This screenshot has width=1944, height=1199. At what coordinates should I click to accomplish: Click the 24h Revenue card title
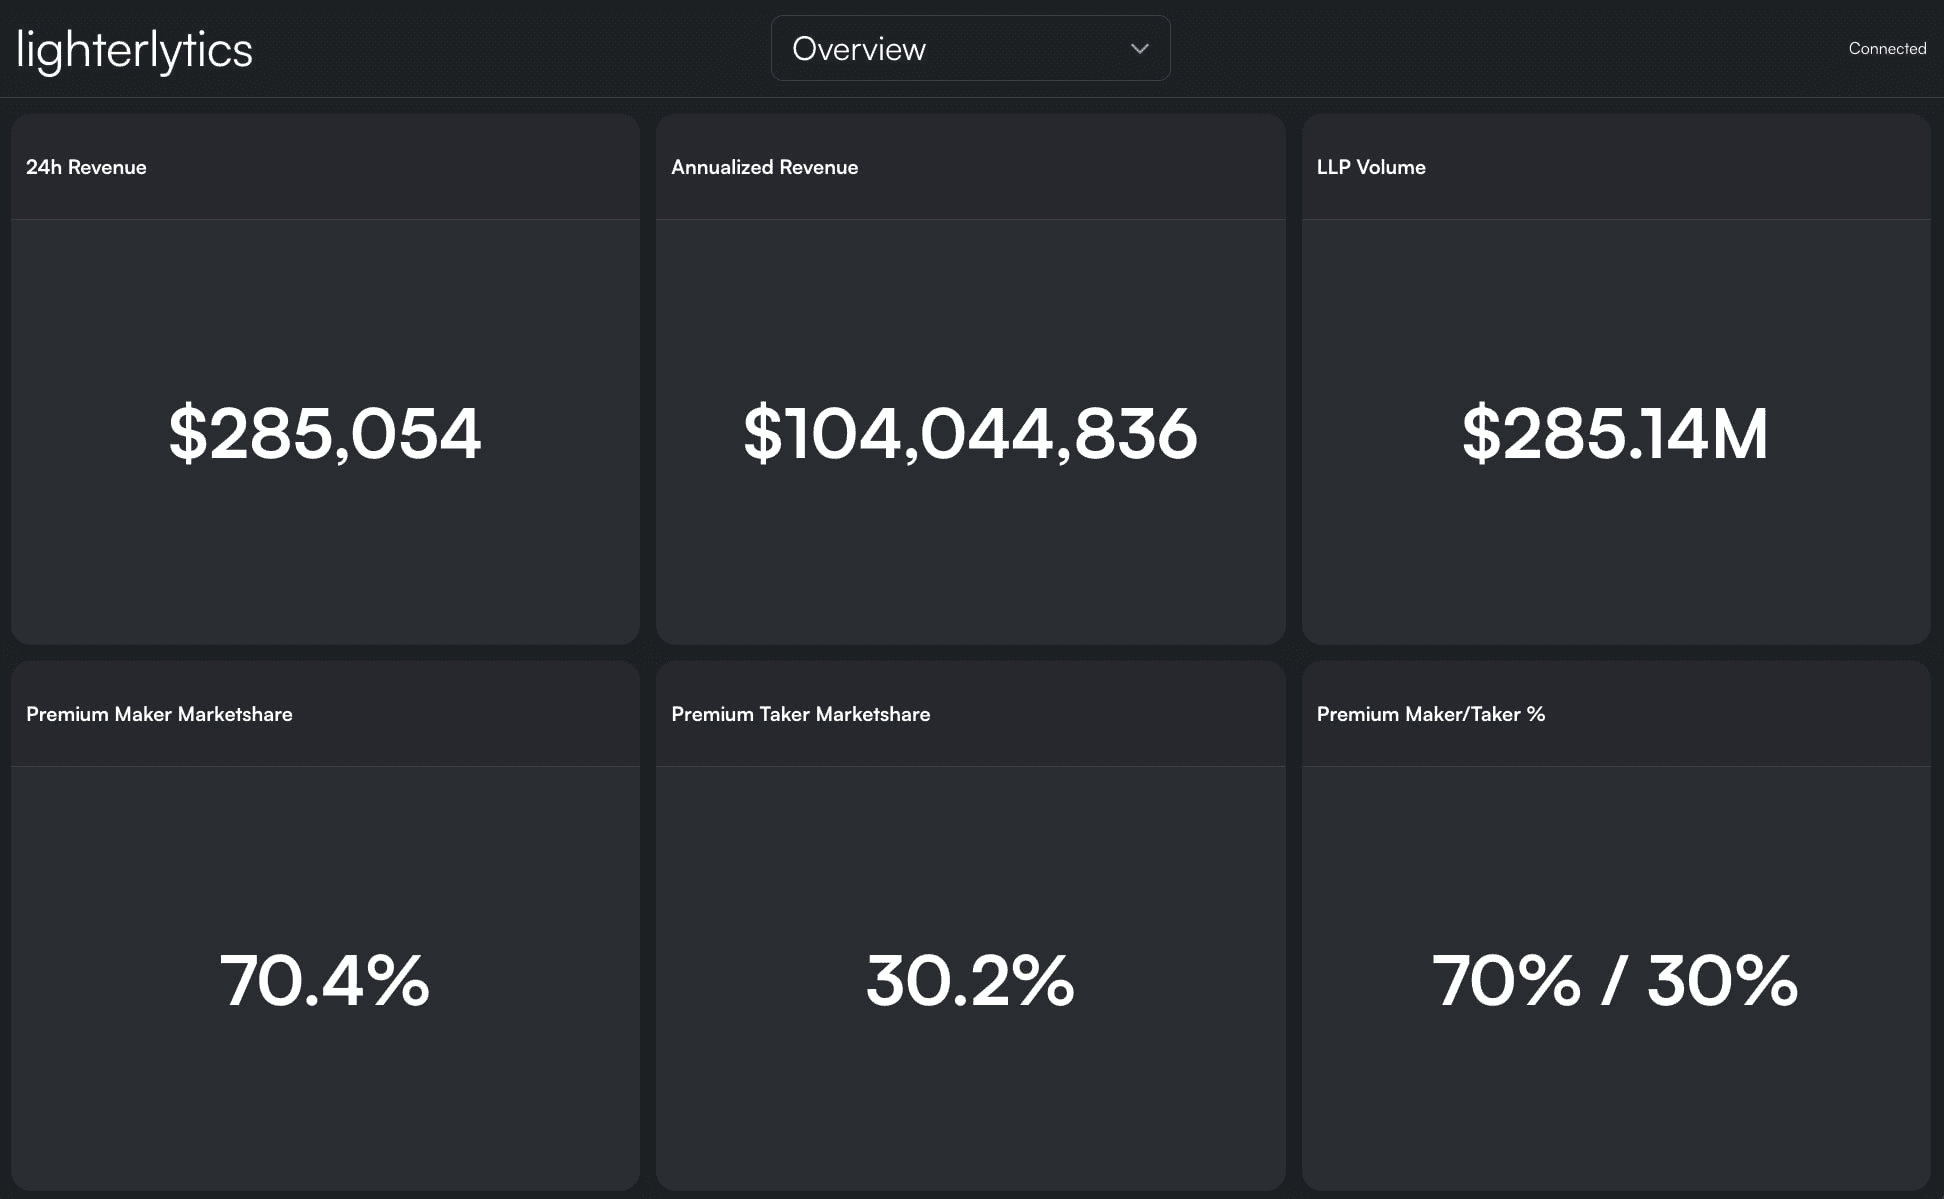86,167
